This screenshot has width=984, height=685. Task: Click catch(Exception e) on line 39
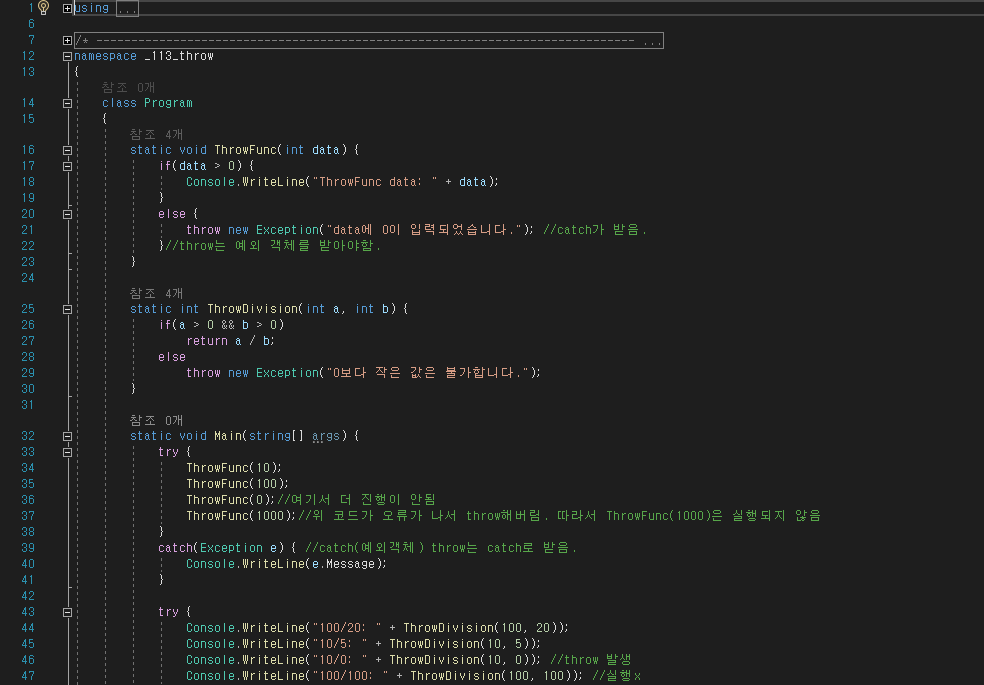click(x=221, y=548)
